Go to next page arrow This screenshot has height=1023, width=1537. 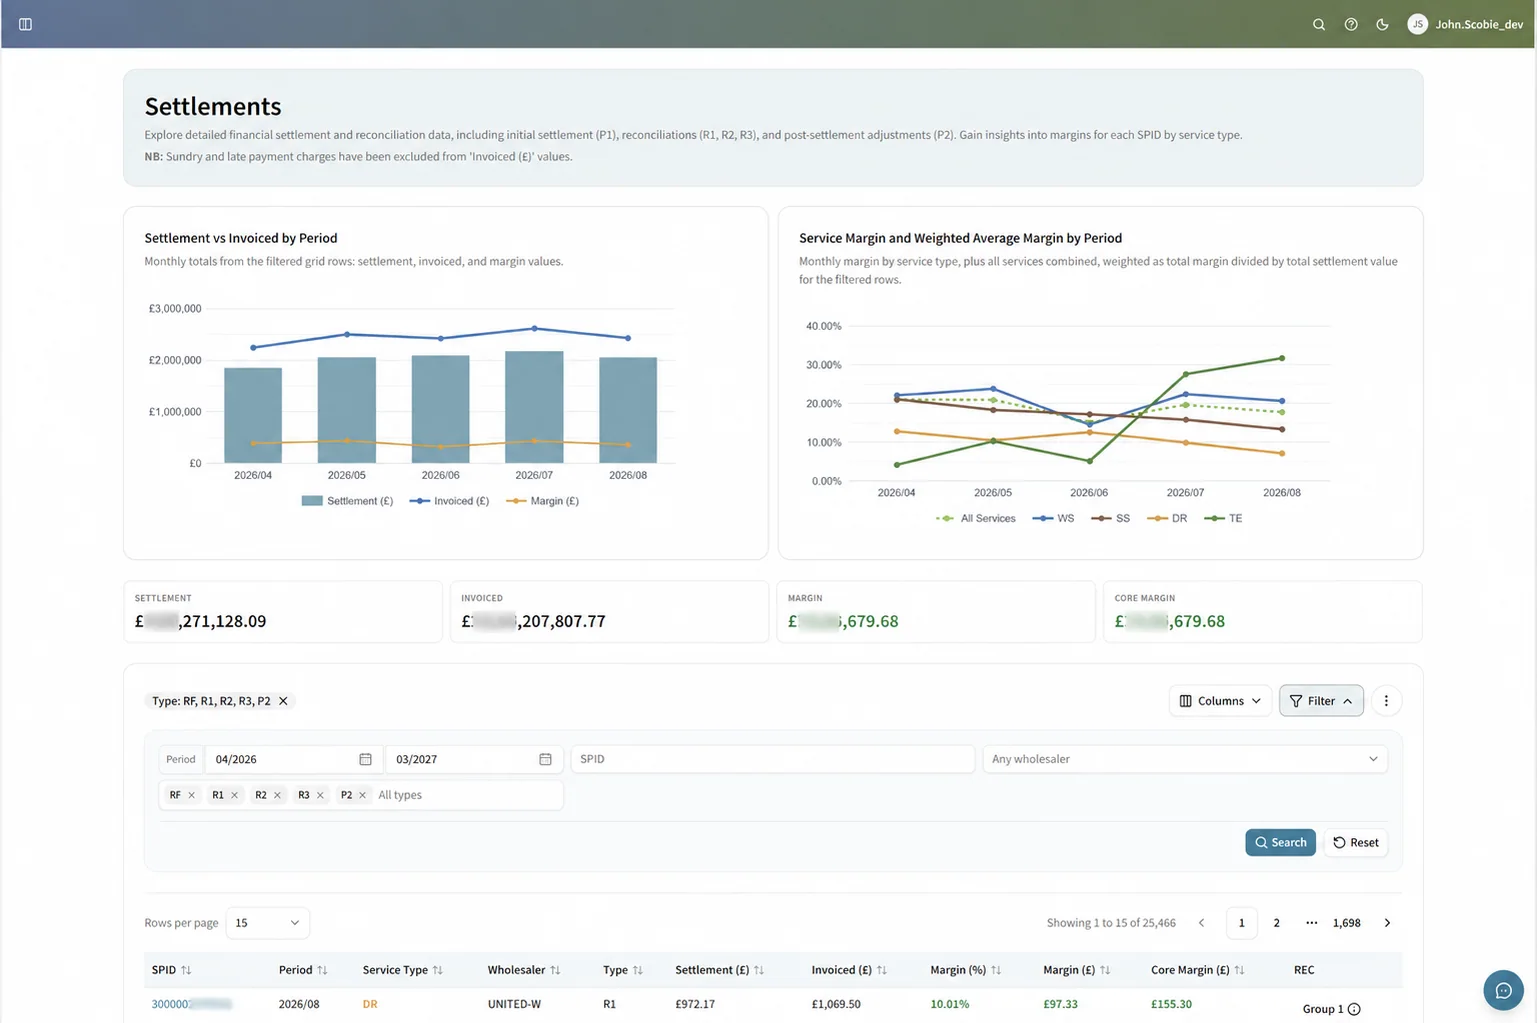(1387, 922)
